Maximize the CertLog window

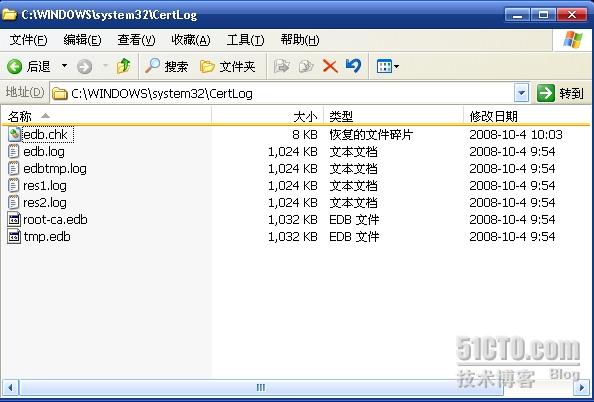543,15
